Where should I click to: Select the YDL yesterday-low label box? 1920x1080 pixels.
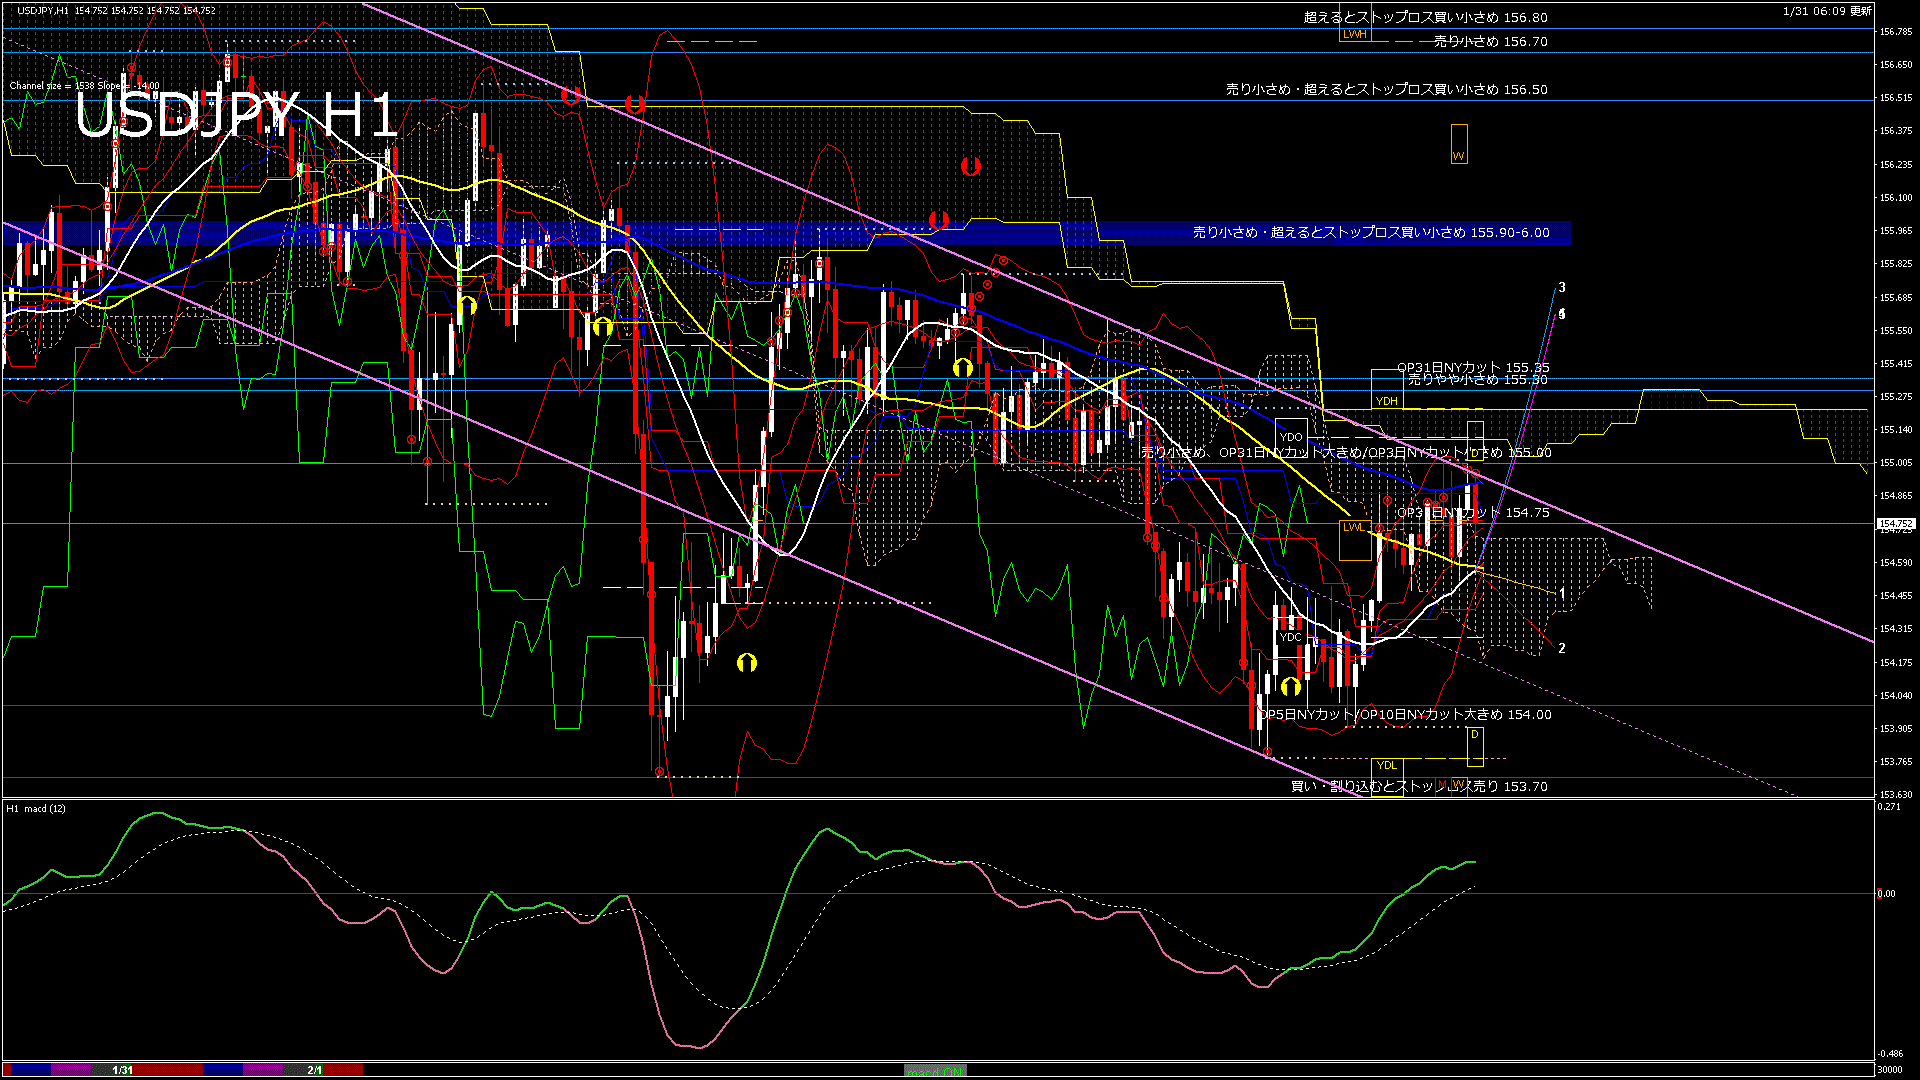[x=1386, y=765]
